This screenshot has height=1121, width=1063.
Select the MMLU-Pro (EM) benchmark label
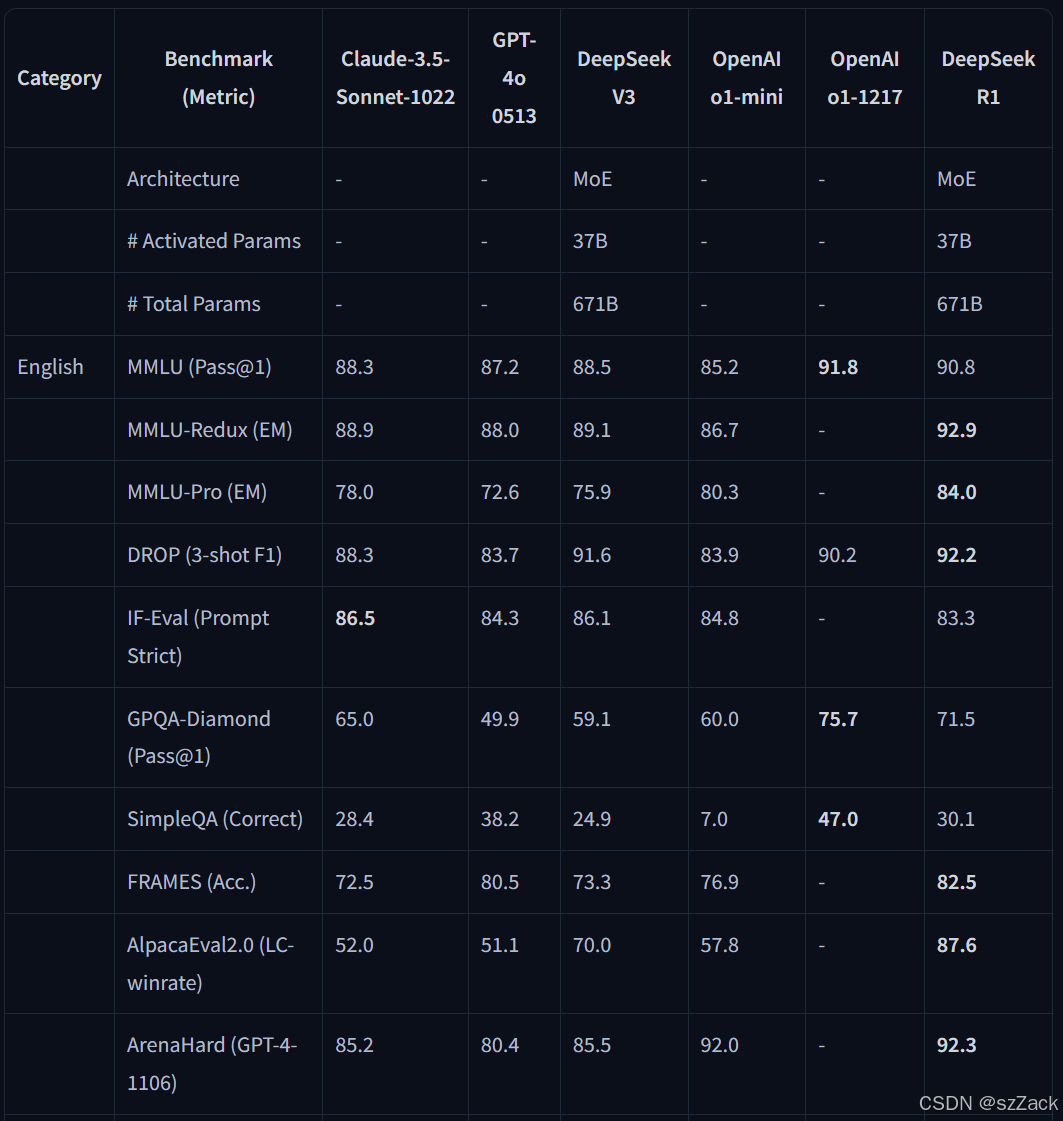[197, 492]
